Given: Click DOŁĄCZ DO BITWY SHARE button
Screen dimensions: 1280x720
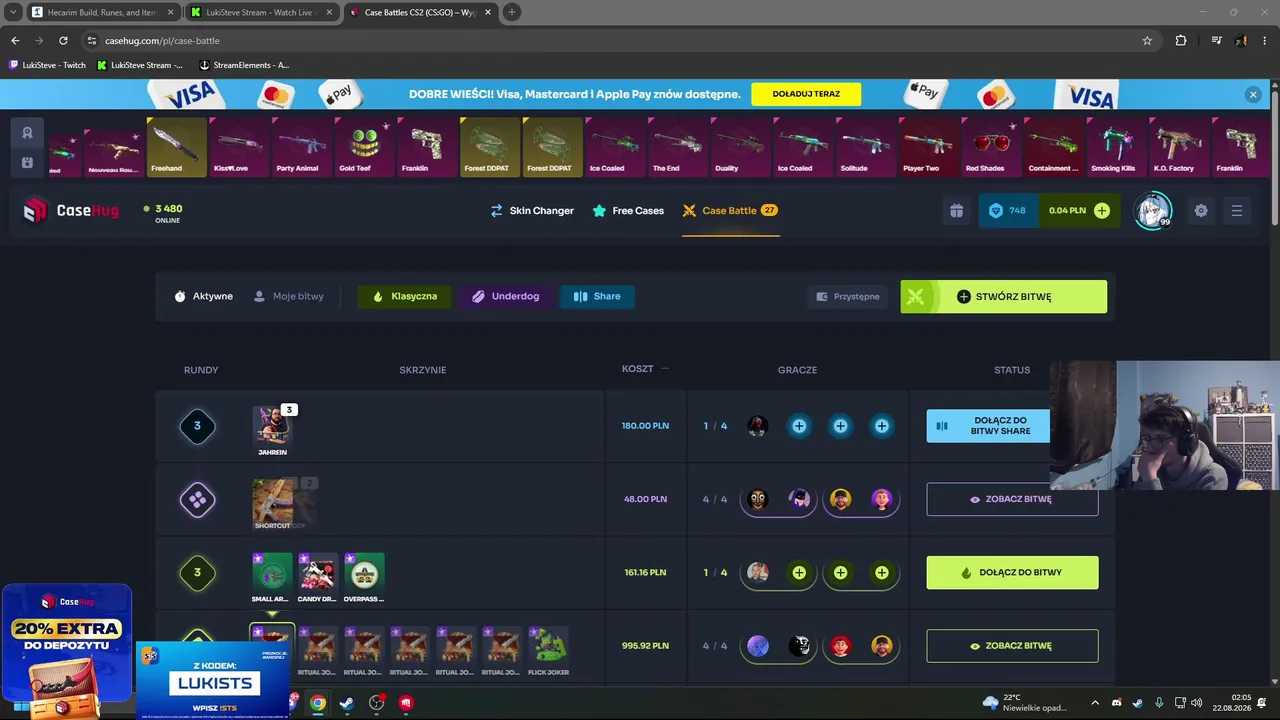Looking at the screenshot, I should tap(988, 426).
